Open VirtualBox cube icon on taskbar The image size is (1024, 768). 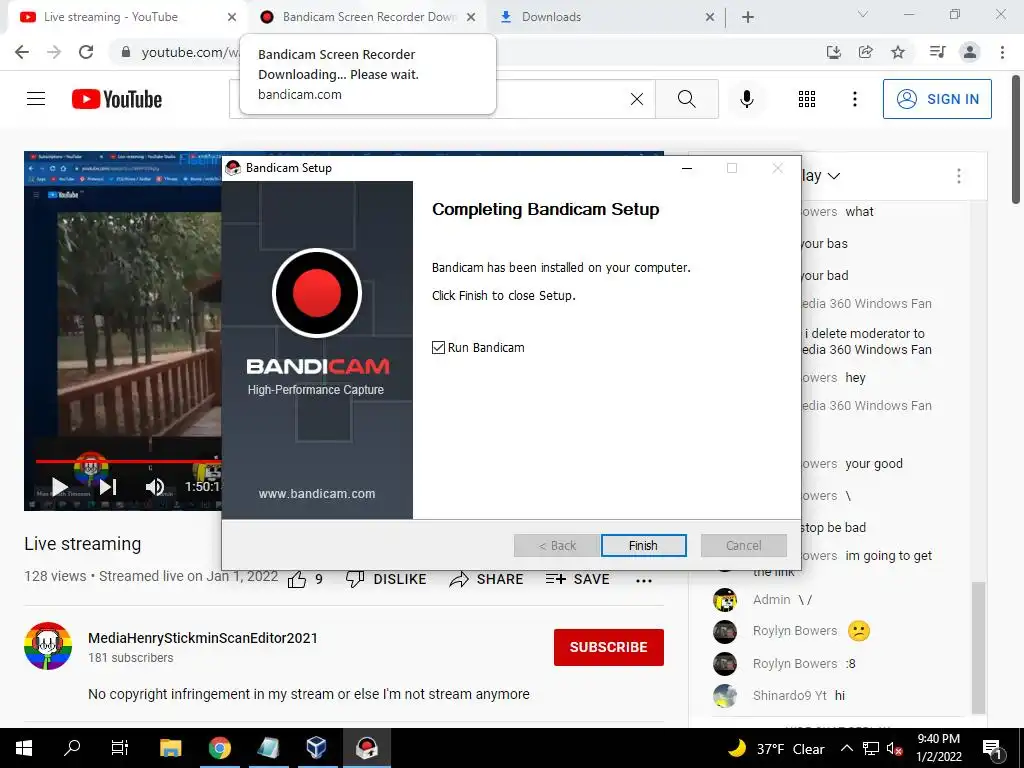coord(316,748)
